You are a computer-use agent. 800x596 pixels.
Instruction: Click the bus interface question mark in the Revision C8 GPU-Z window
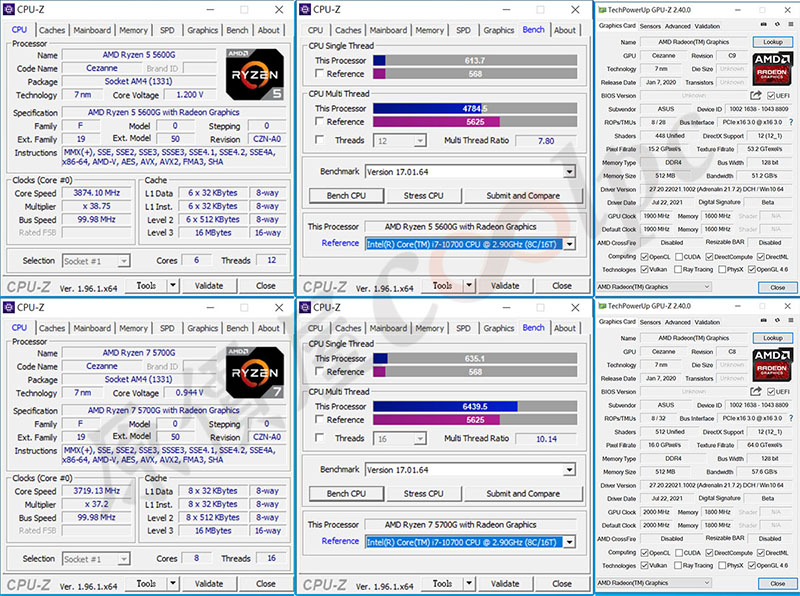click(791, 418)
